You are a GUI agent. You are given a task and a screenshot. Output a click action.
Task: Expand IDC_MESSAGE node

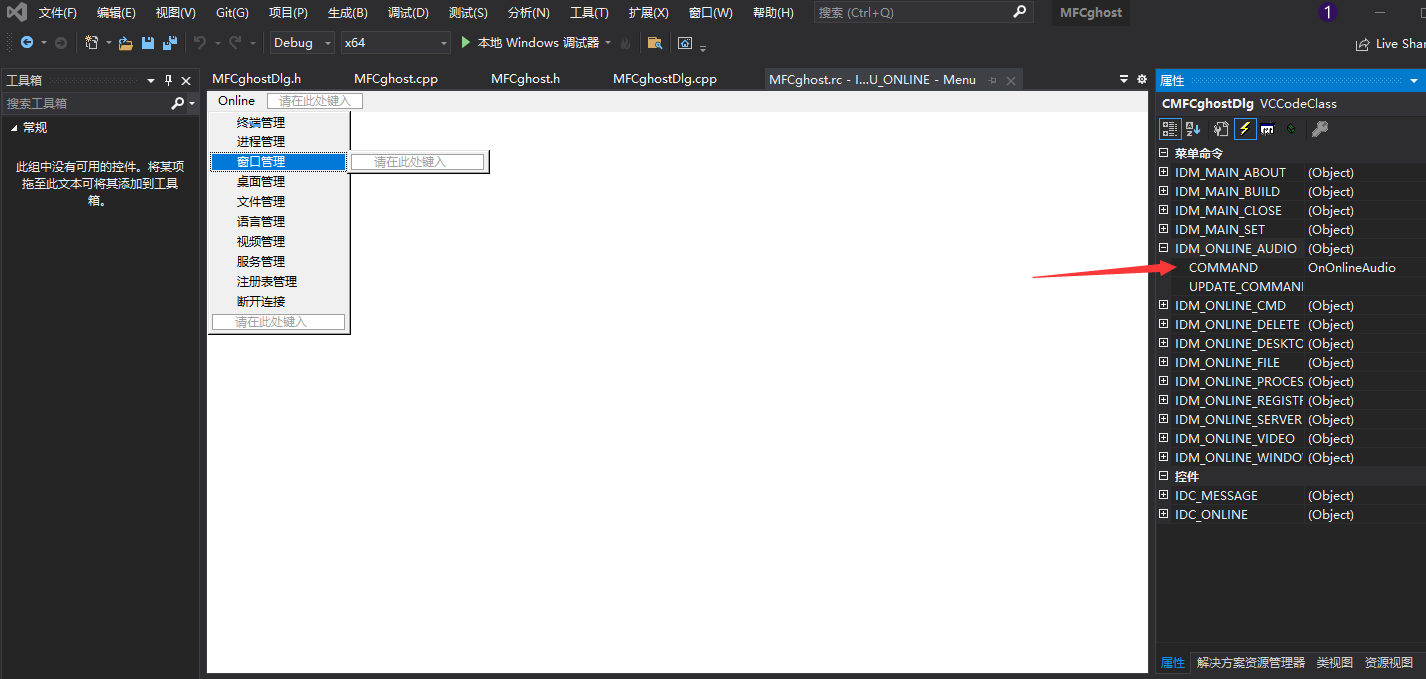pyautogui.click(x=1163, y=495)
